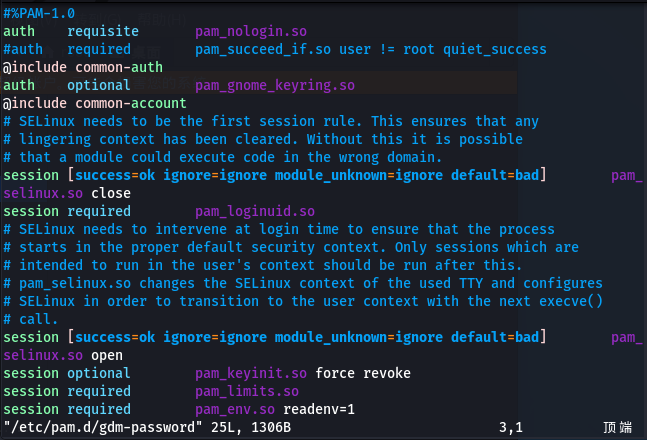The image size is (647, 440).
Task: Click the 3,1 cursor position indicator
Action: (511, 428)
